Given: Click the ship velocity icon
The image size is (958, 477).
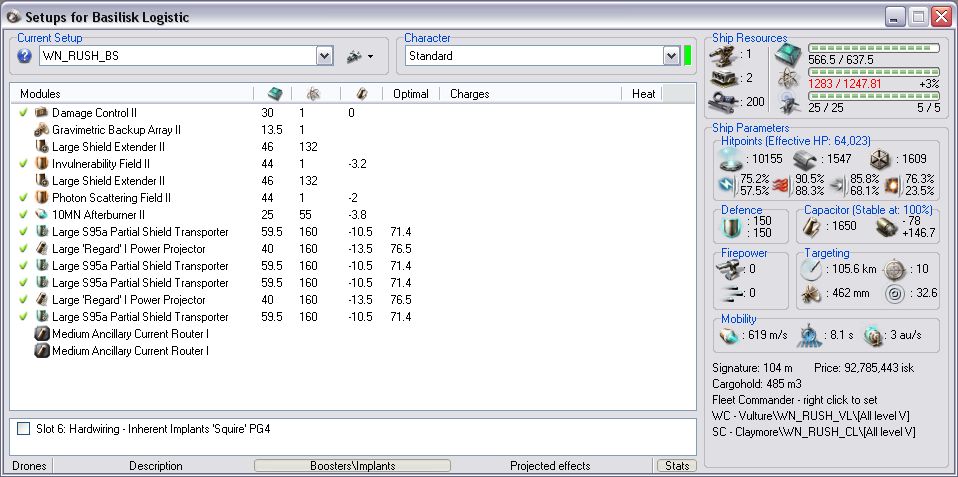Looking at the screenshot, I should pos(730,335).
